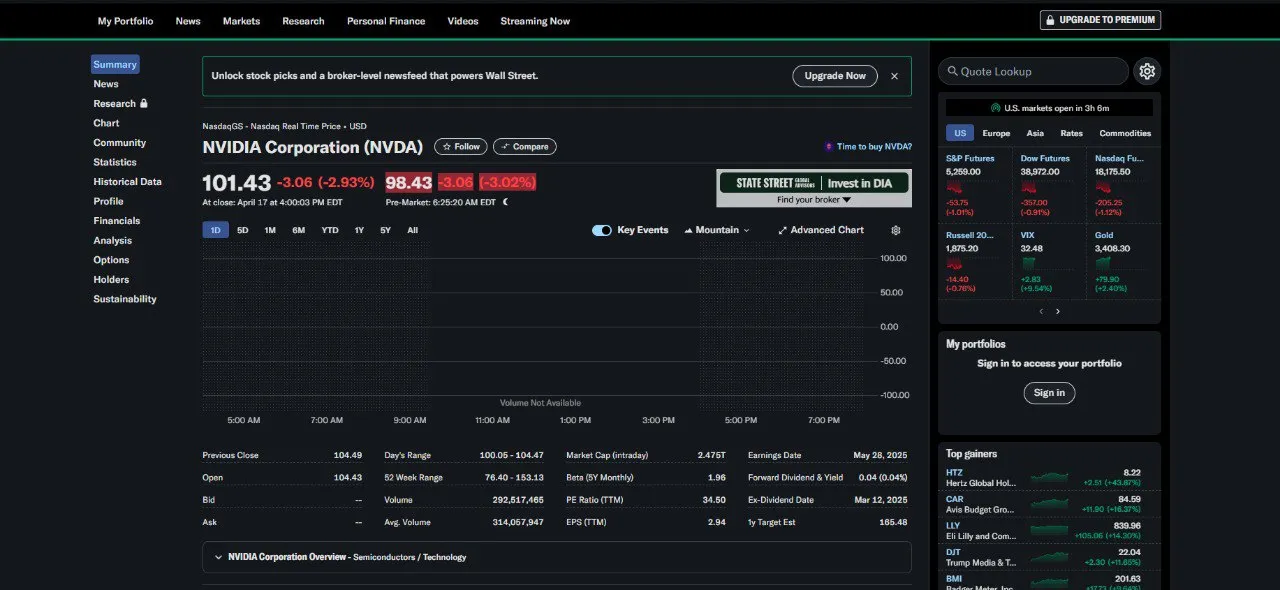
Task: Open the Find your broker dropdown
Action: click(x=813, y=200)
